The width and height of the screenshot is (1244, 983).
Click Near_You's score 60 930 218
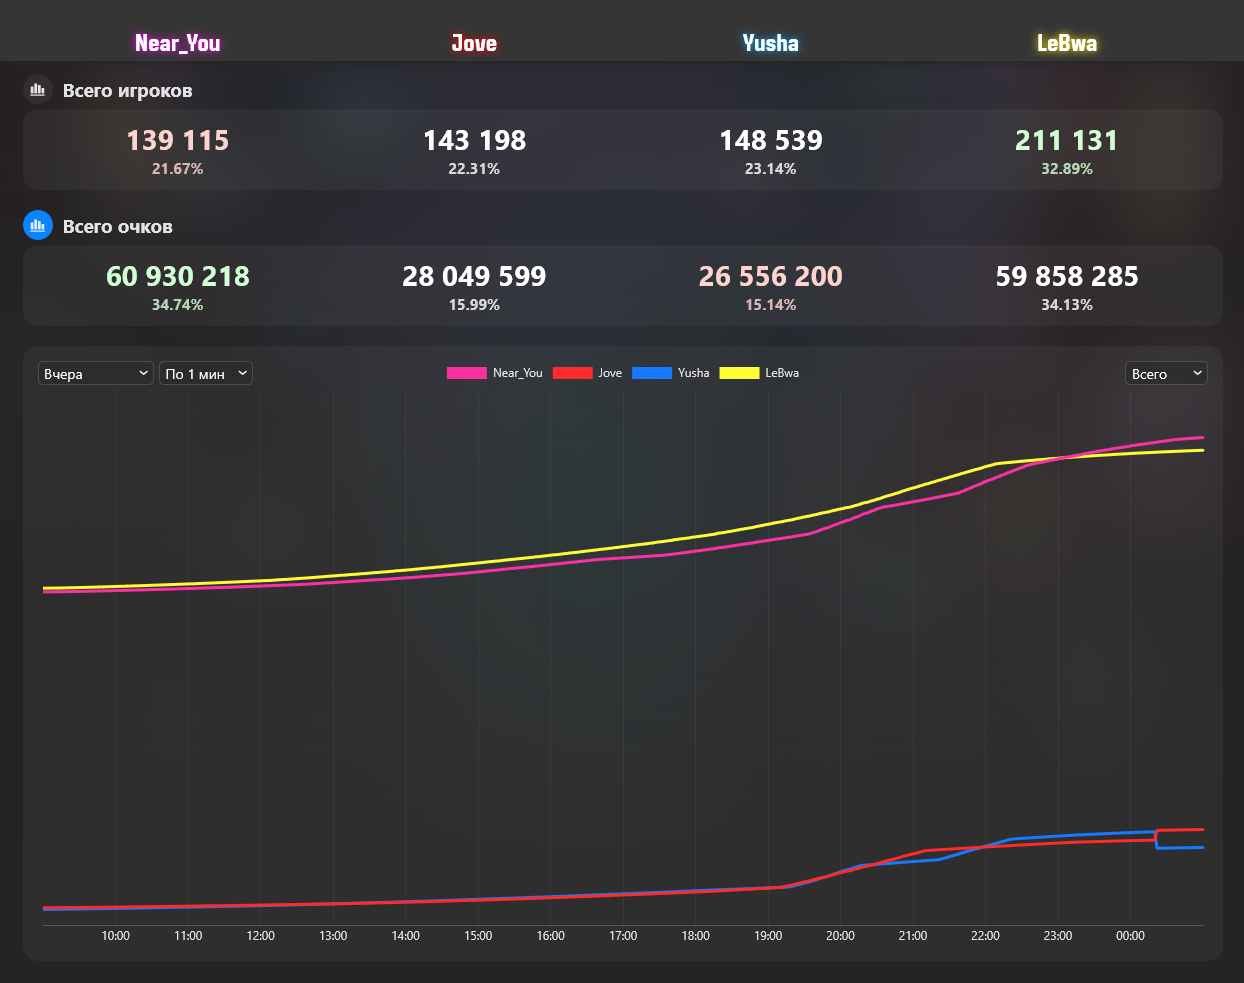tap(178, 276)
